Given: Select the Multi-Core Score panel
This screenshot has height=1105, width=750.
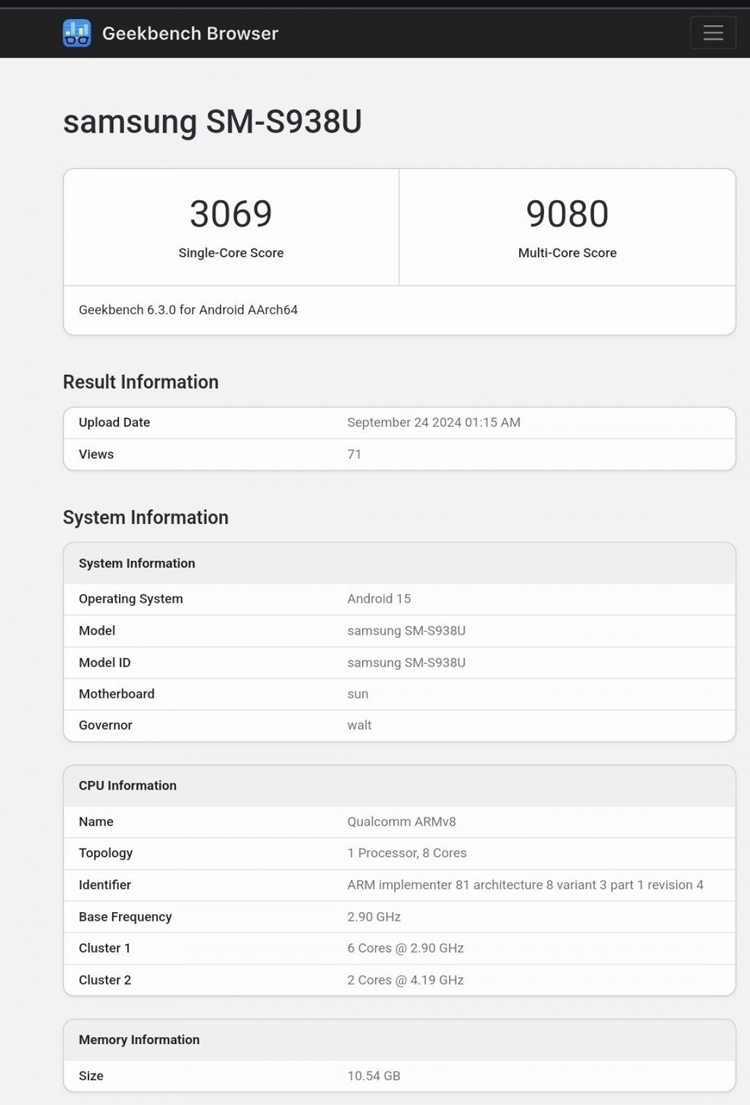Looking at the screenshot, I should 567,225.
